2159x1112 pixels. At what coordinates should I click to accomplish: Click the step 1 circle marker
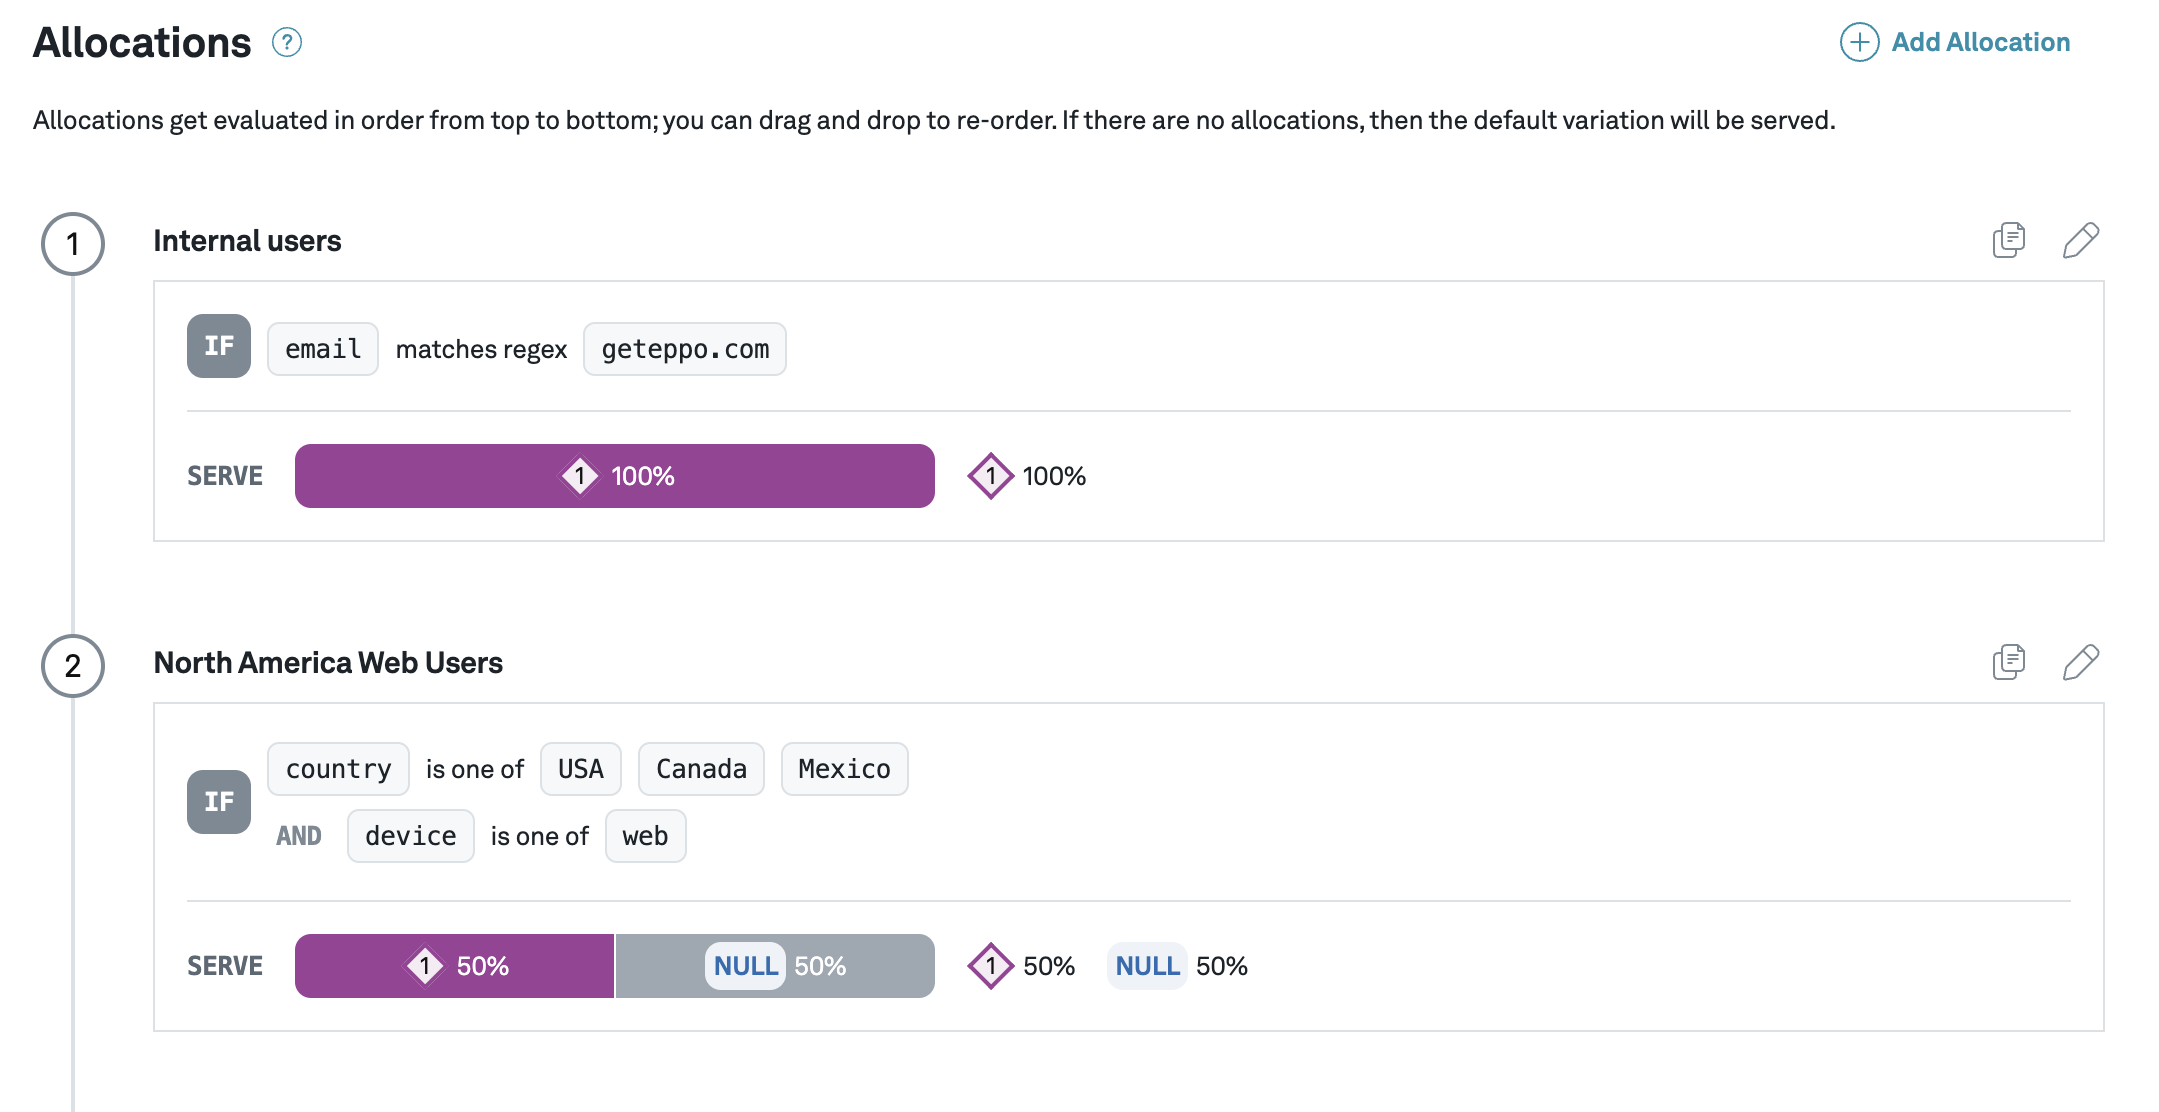[x=73, y=244]
